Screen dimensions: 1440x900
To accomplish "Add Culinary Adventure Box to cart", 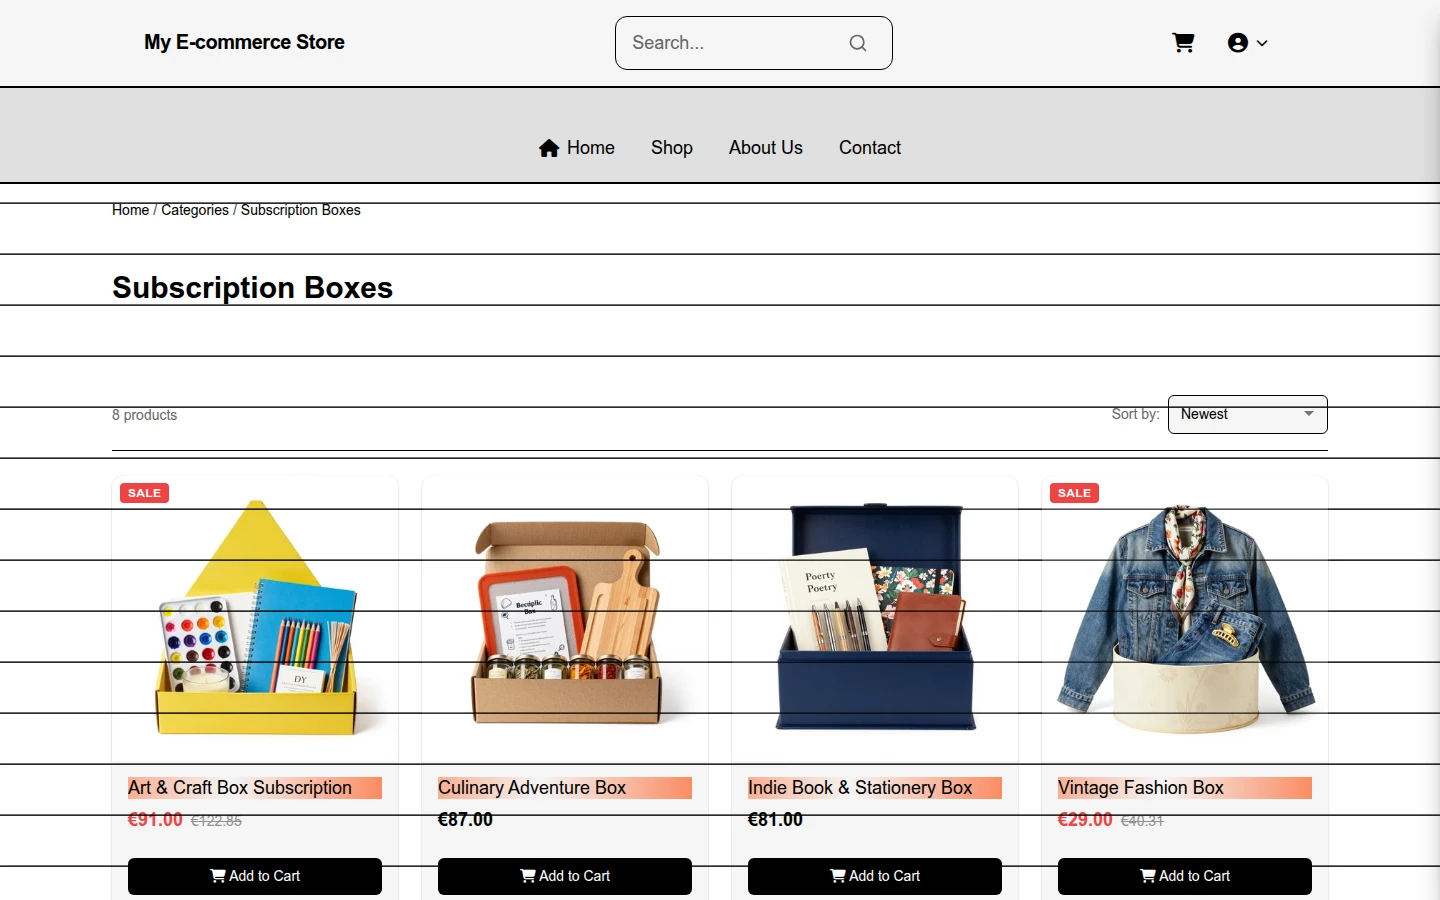I will pos(565,876).
